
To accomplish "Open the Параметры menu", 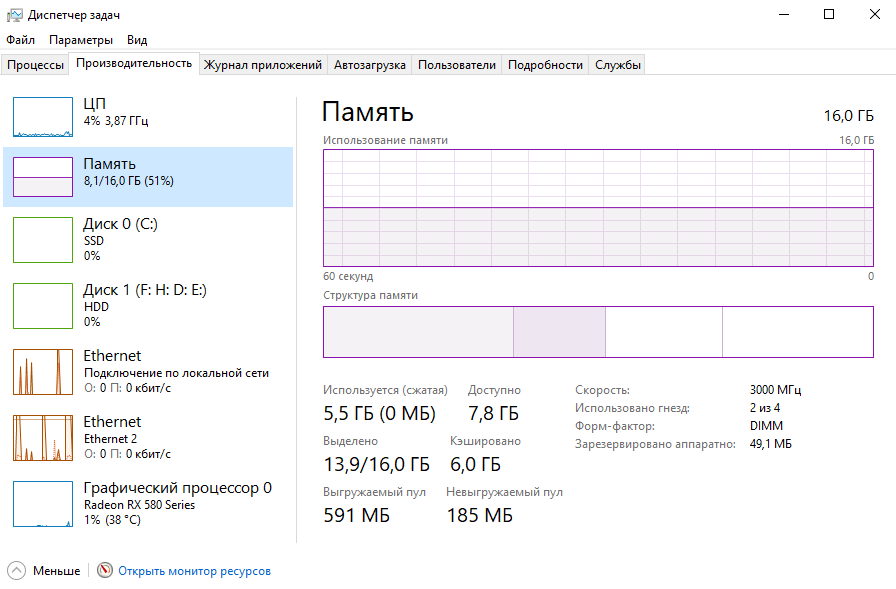I will 81,40.
